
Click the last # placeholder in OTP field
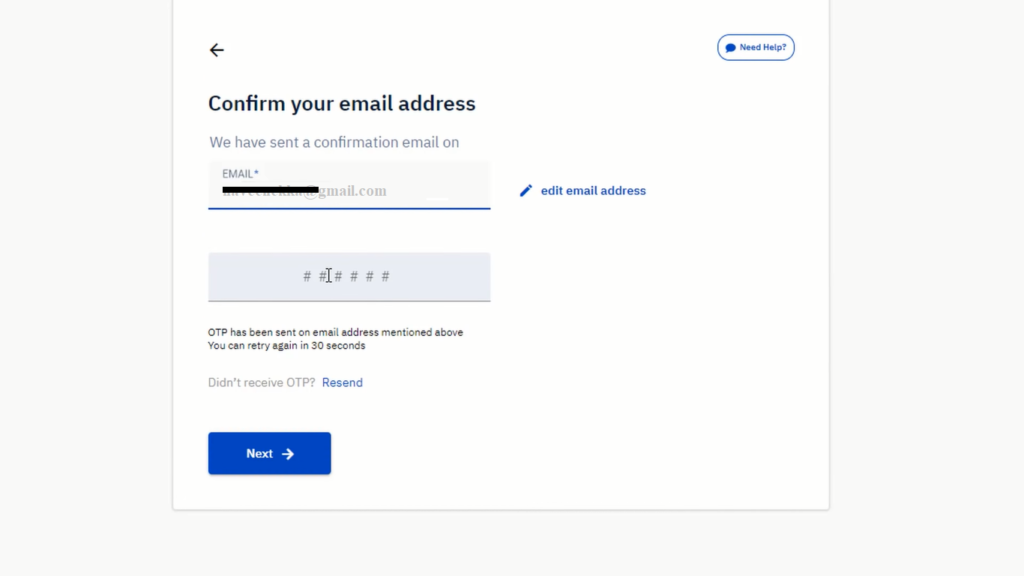click(x=385, y=276)
